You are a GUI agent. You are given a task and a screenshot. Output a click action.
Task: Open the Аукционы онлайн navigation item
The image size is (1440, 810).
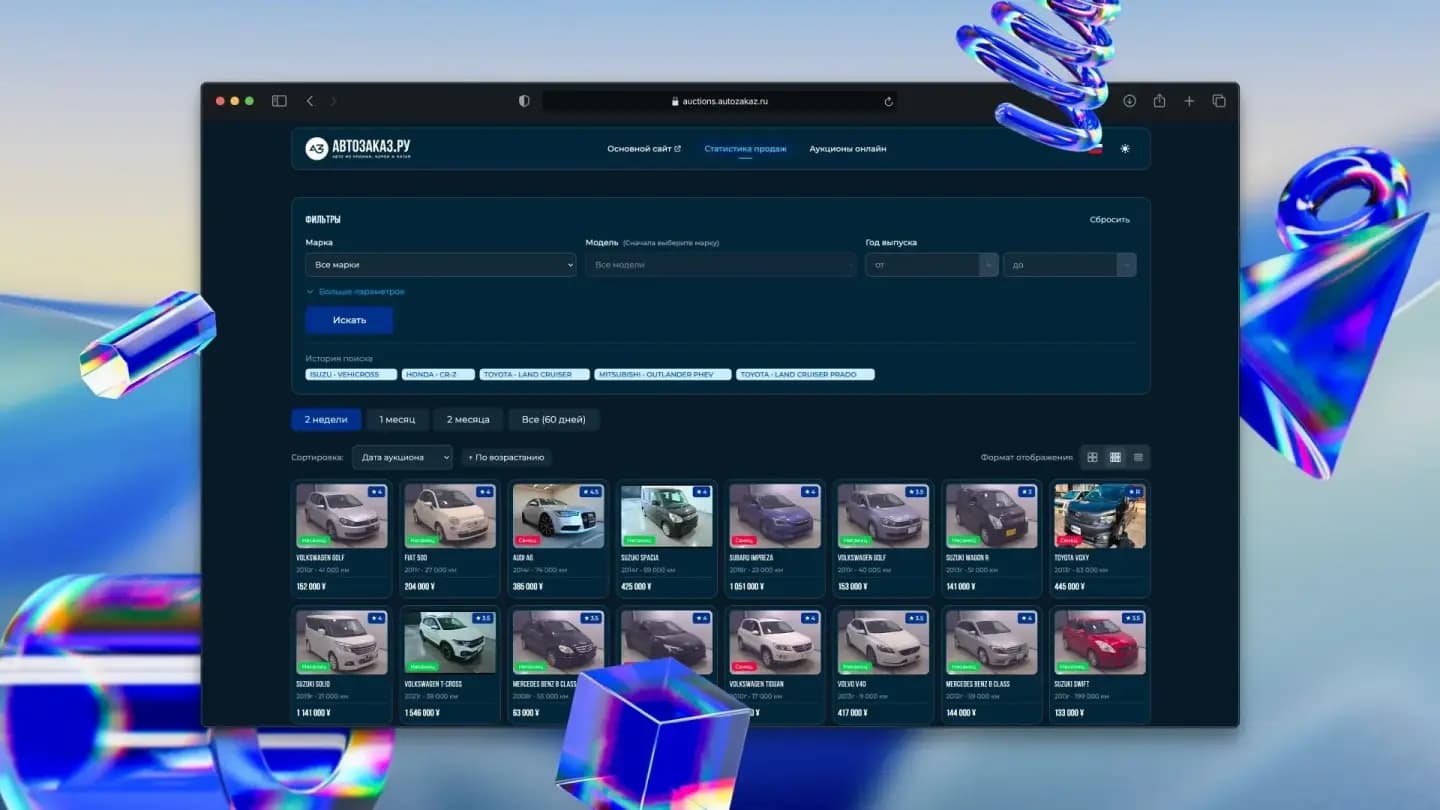pos(847,148)
